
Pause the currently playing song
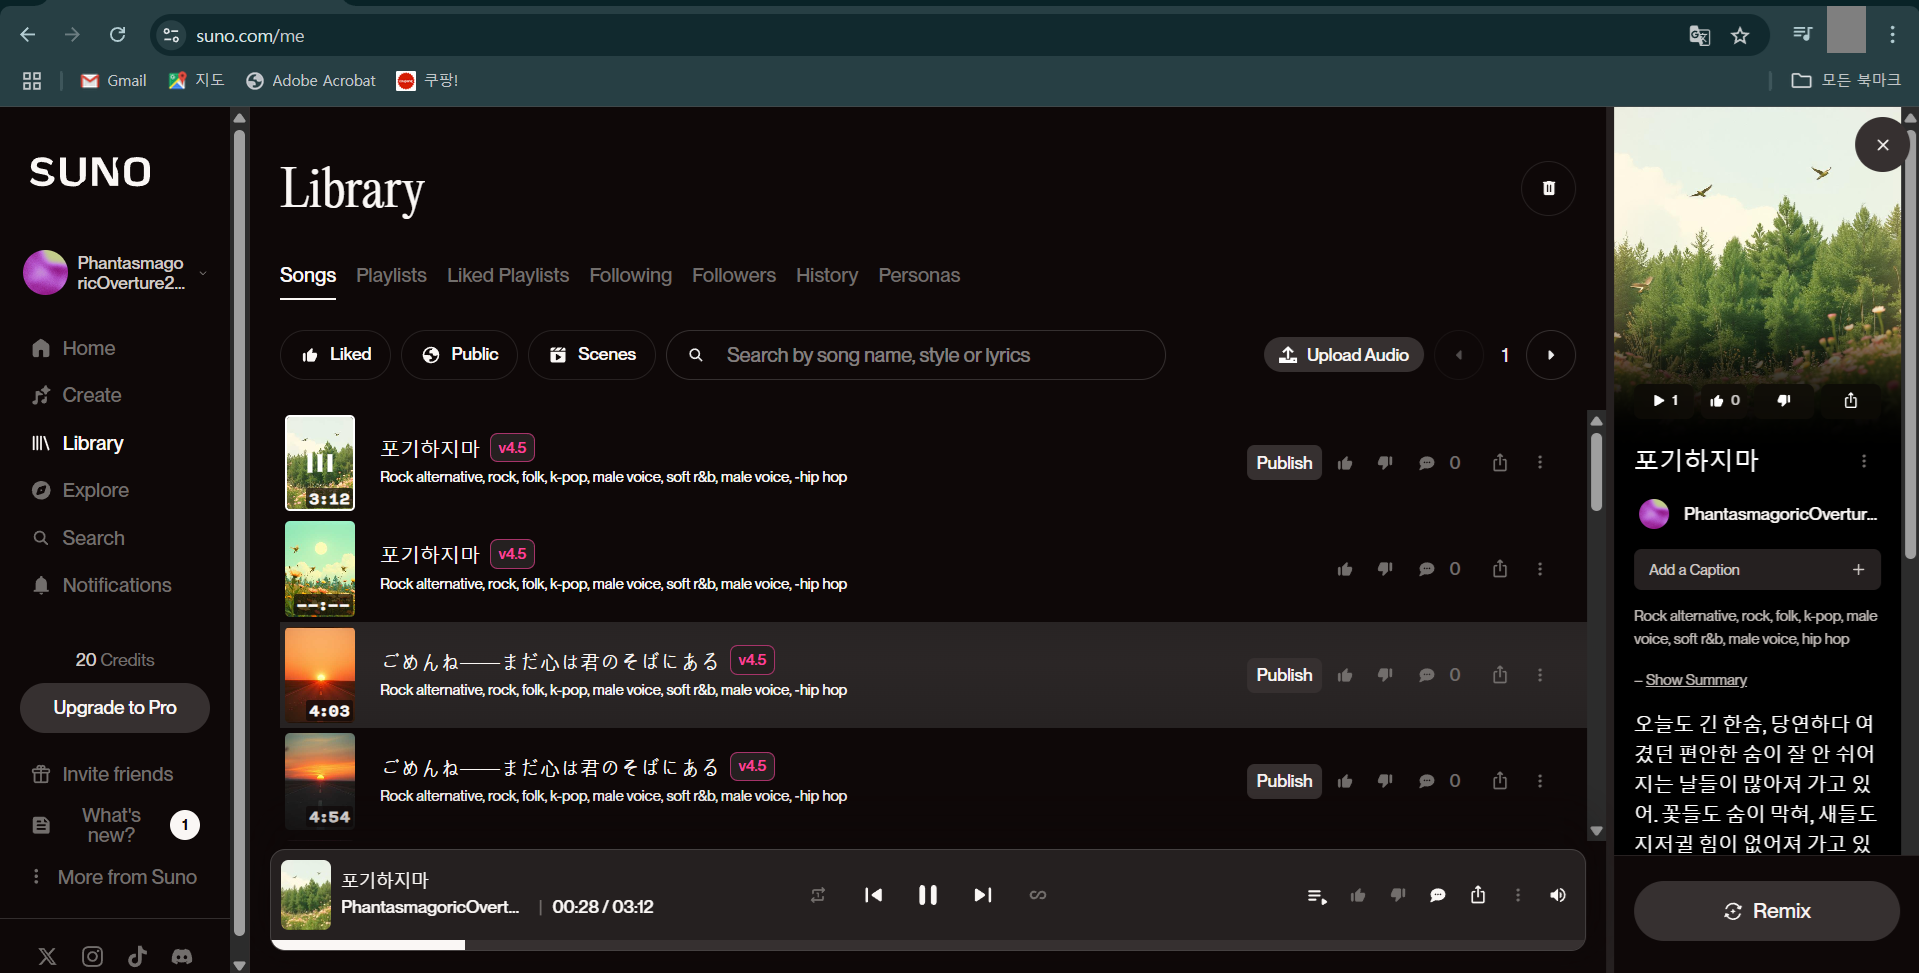pyautogui.click(x=928, y=895)
